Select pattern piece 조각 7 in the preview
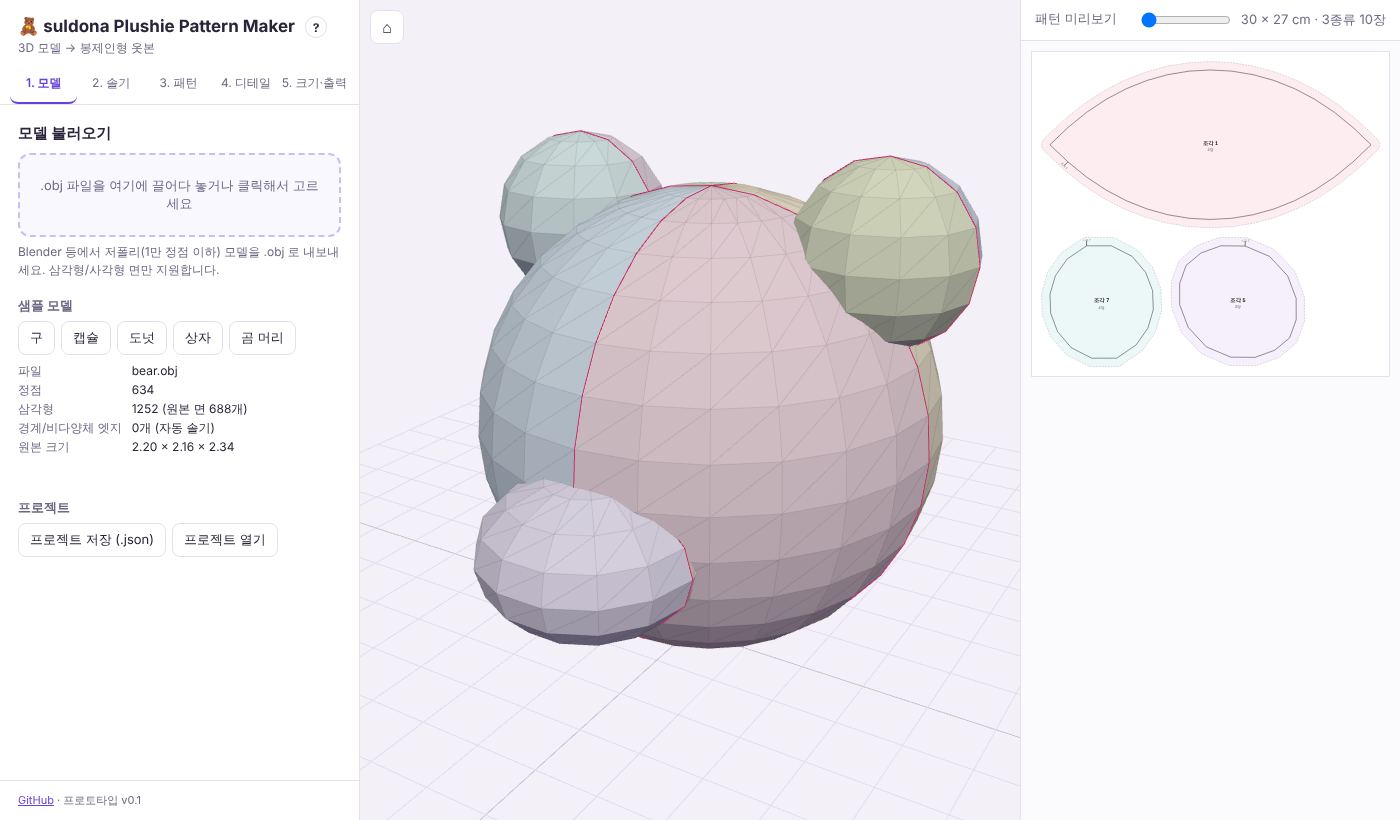 (x=1101, y=302)
